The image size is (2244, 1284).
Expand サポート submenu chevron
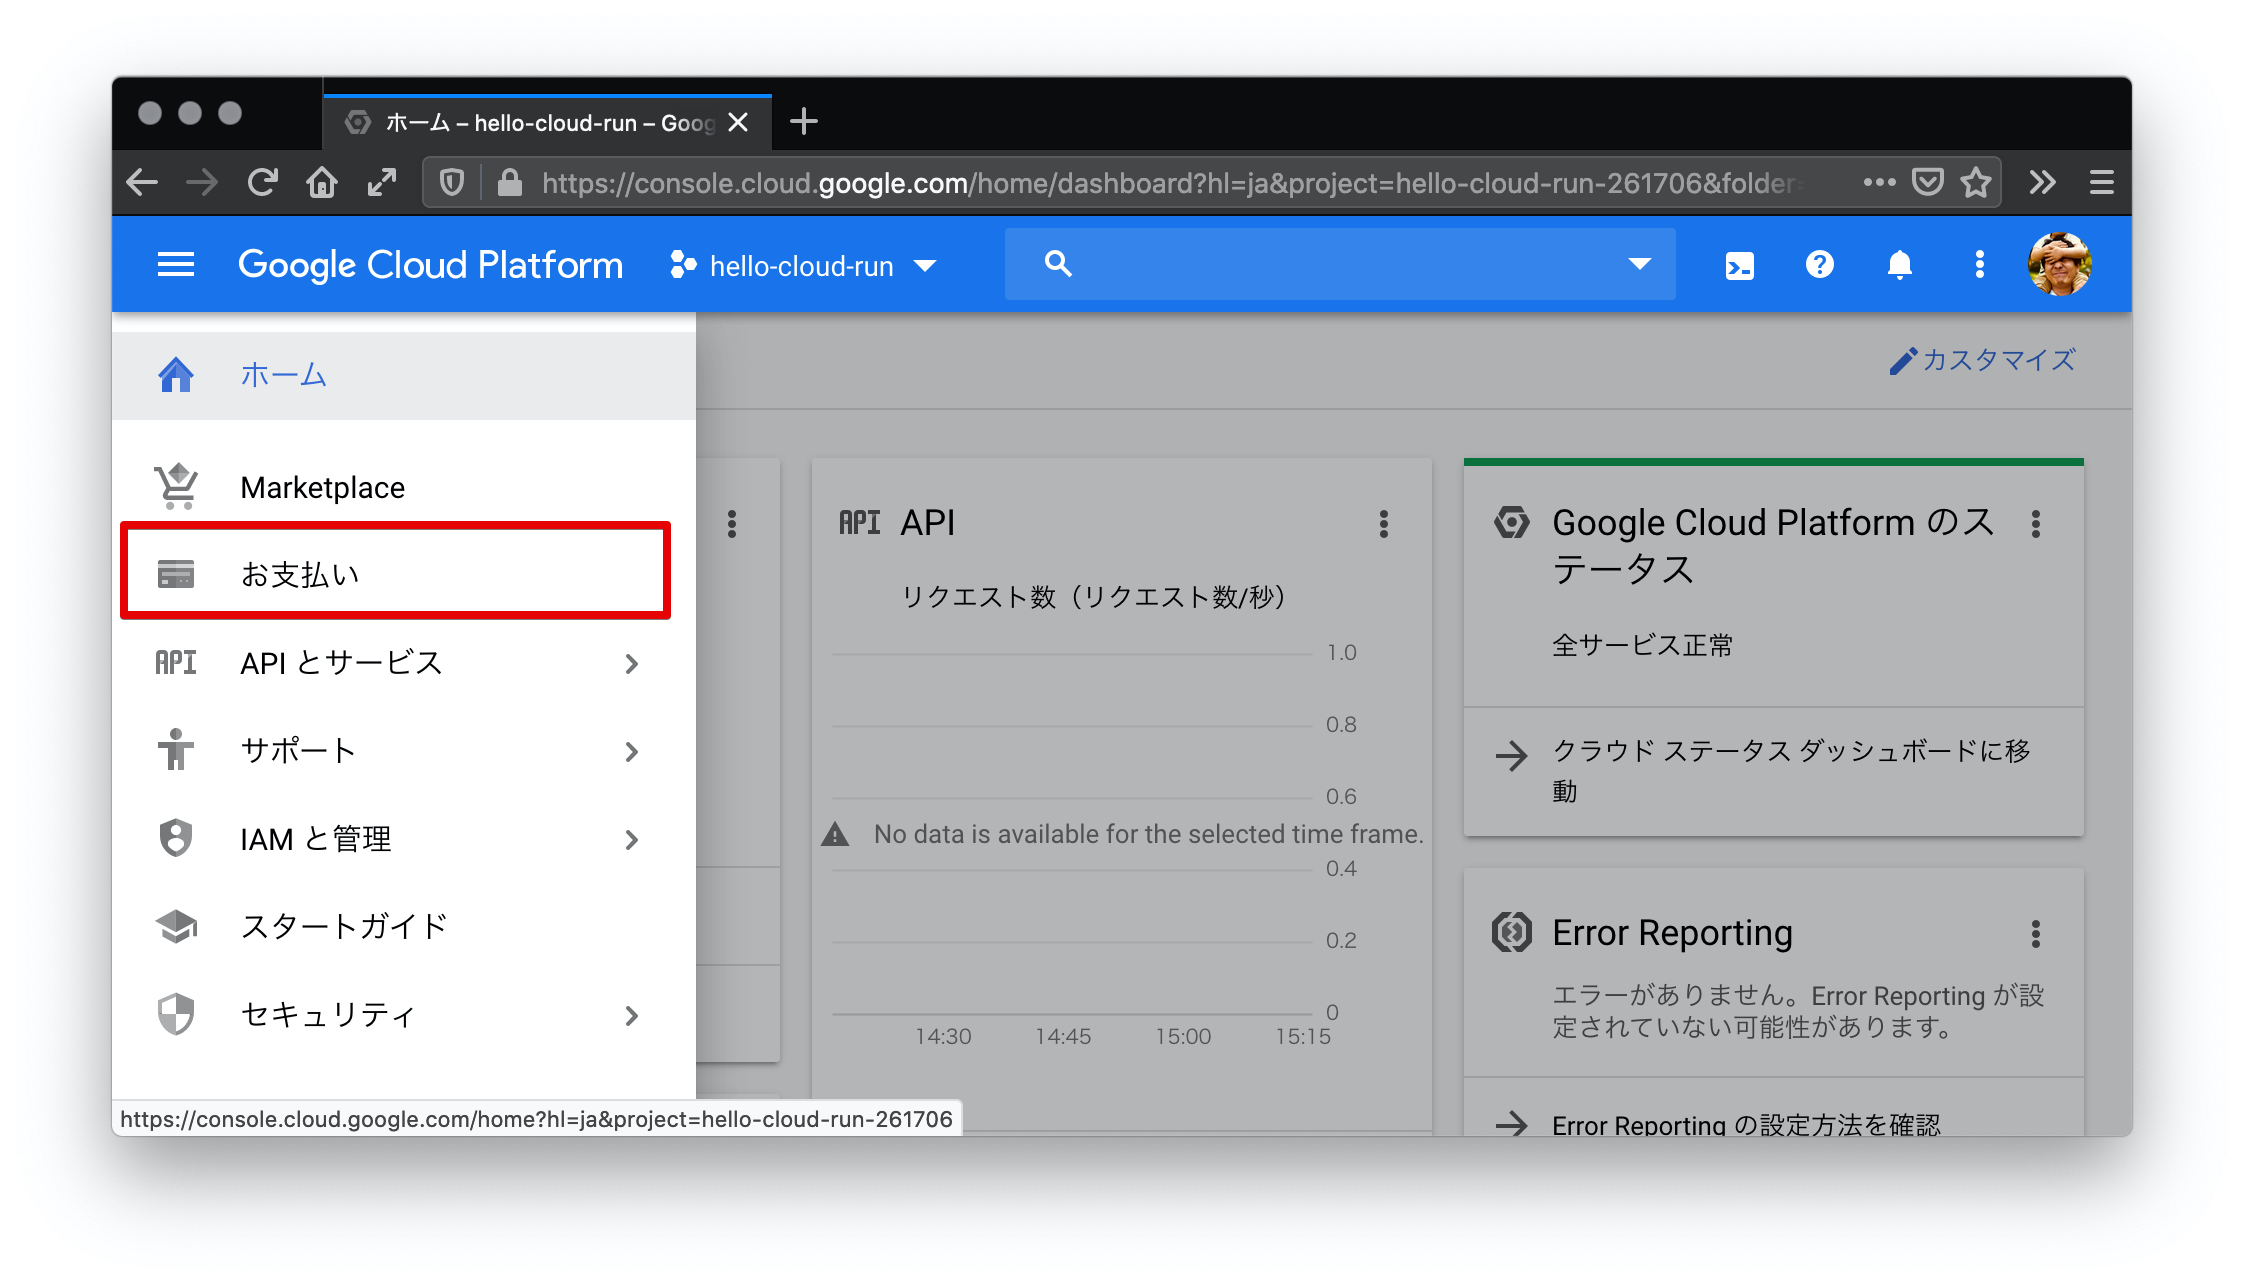632,752
